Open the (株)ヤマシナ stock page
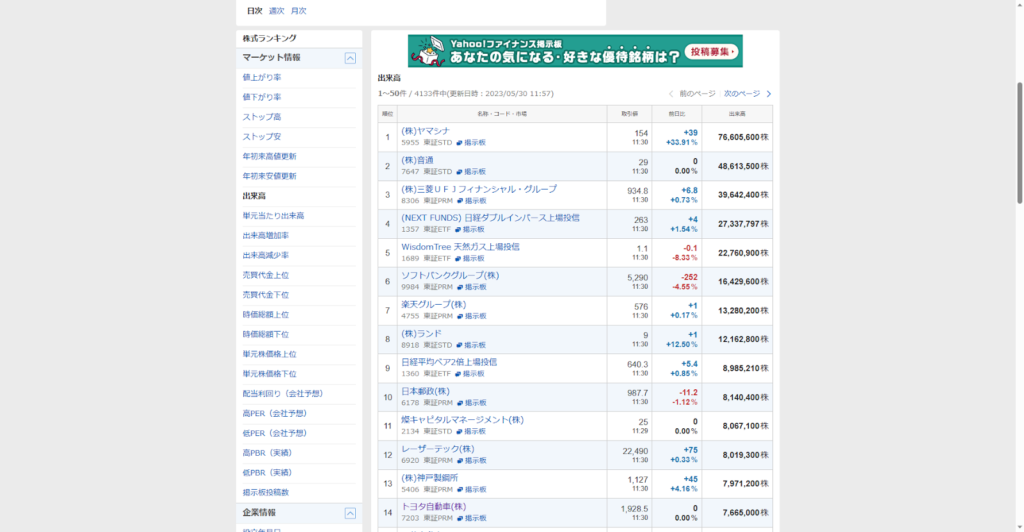 (425, 131)
